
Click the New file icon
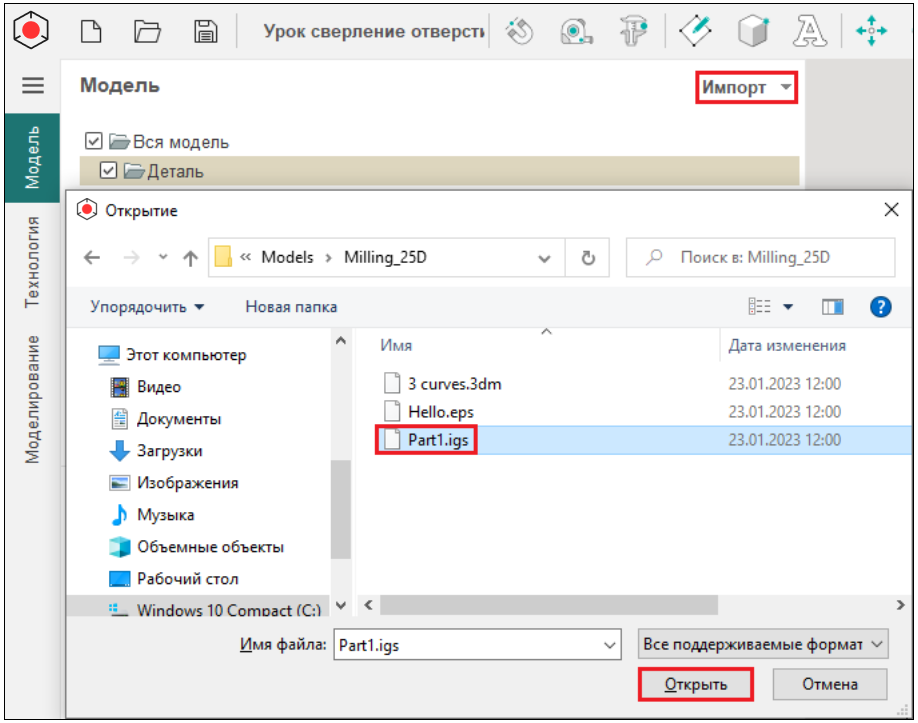[x=91, y=31]
